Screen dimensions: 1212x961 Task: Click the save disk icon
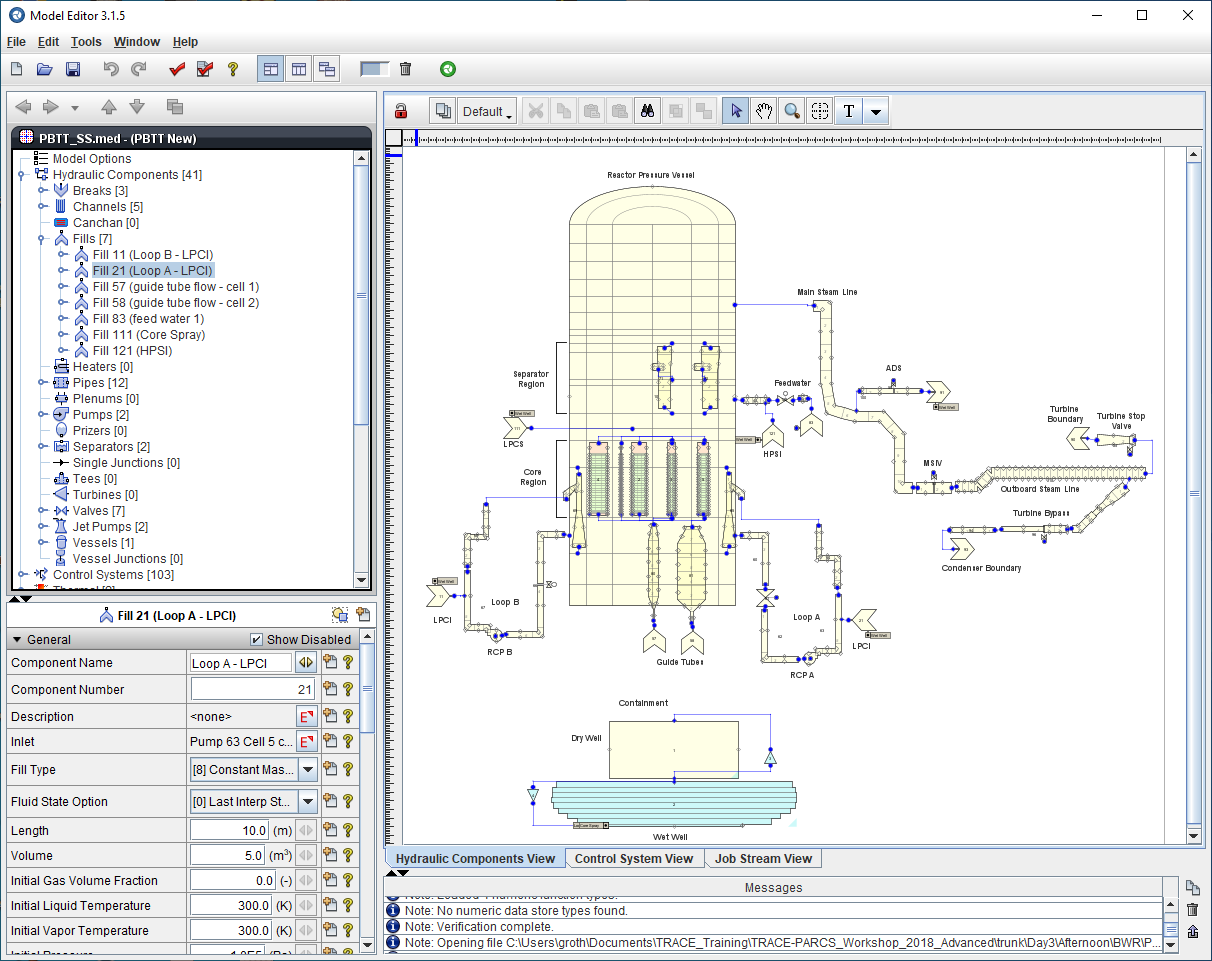(x=73, y=69)
